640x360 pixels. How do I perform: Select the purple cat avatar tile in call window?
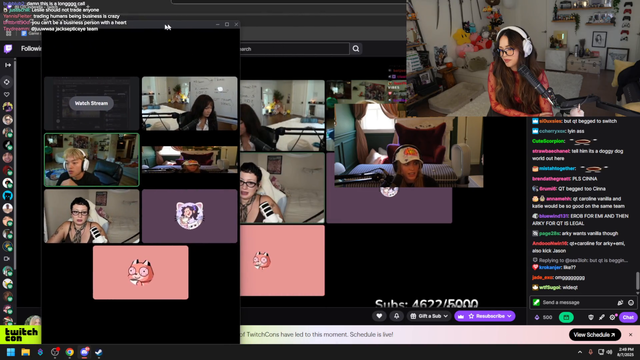coord(189,216)
